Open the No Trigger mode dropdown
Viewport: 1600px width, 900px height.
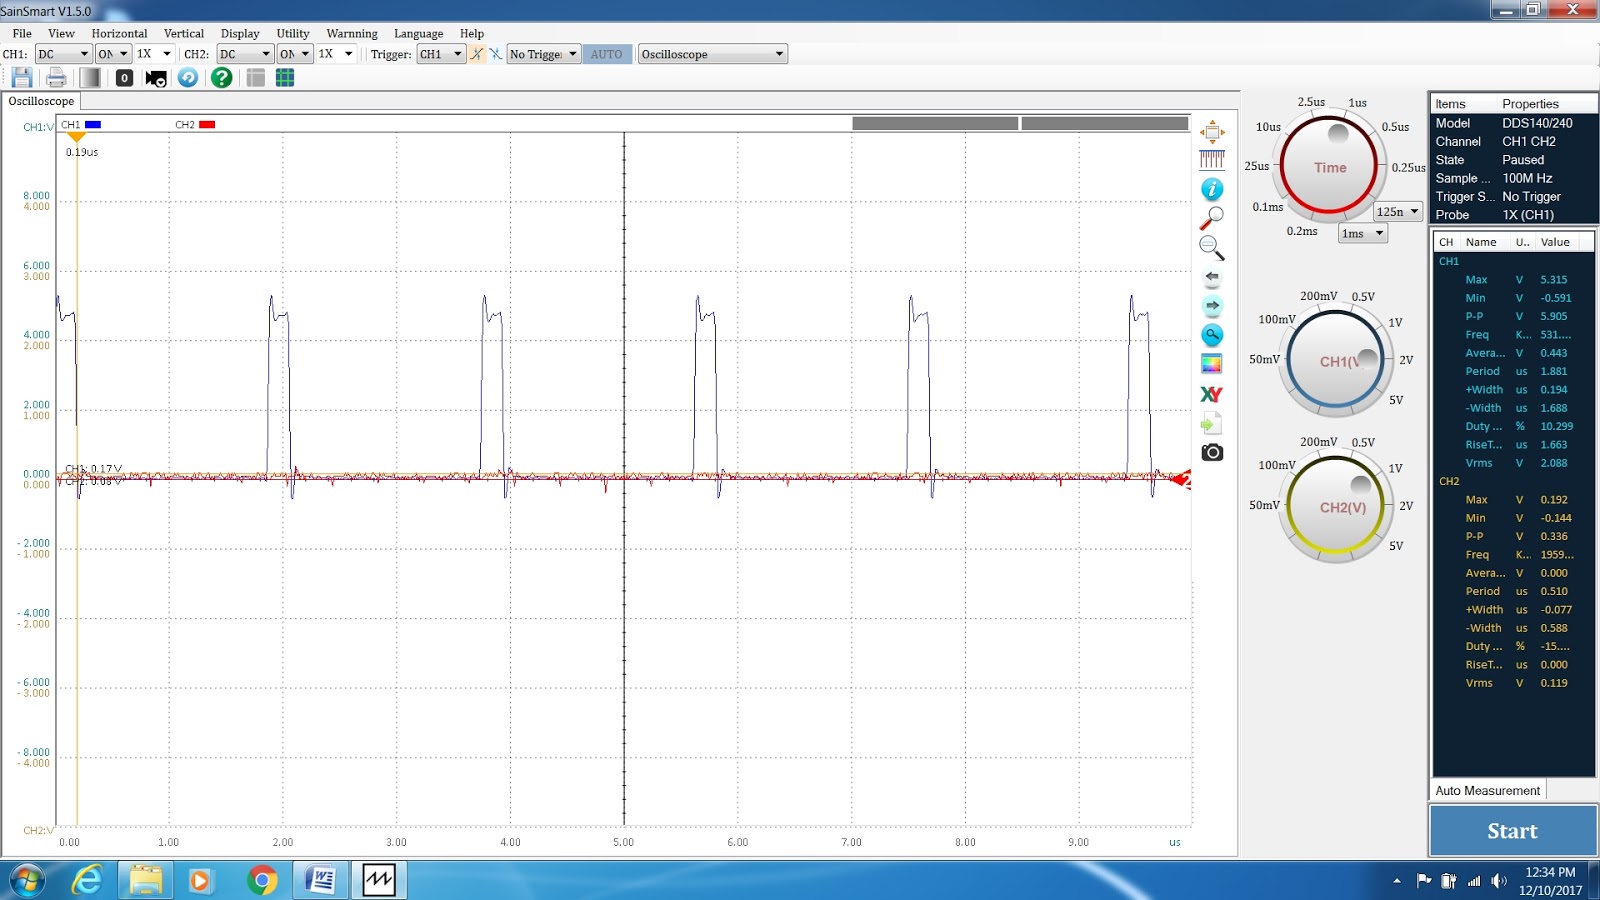pyautogui.click(x=544, y=54)
